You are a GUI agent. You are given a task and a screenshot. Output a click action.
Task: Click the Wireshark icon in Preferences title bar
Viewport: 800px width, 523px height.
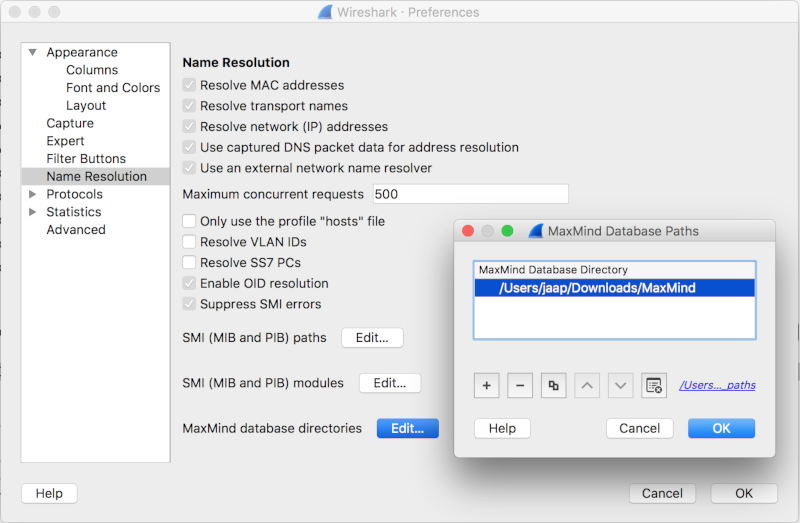[325, 12]
